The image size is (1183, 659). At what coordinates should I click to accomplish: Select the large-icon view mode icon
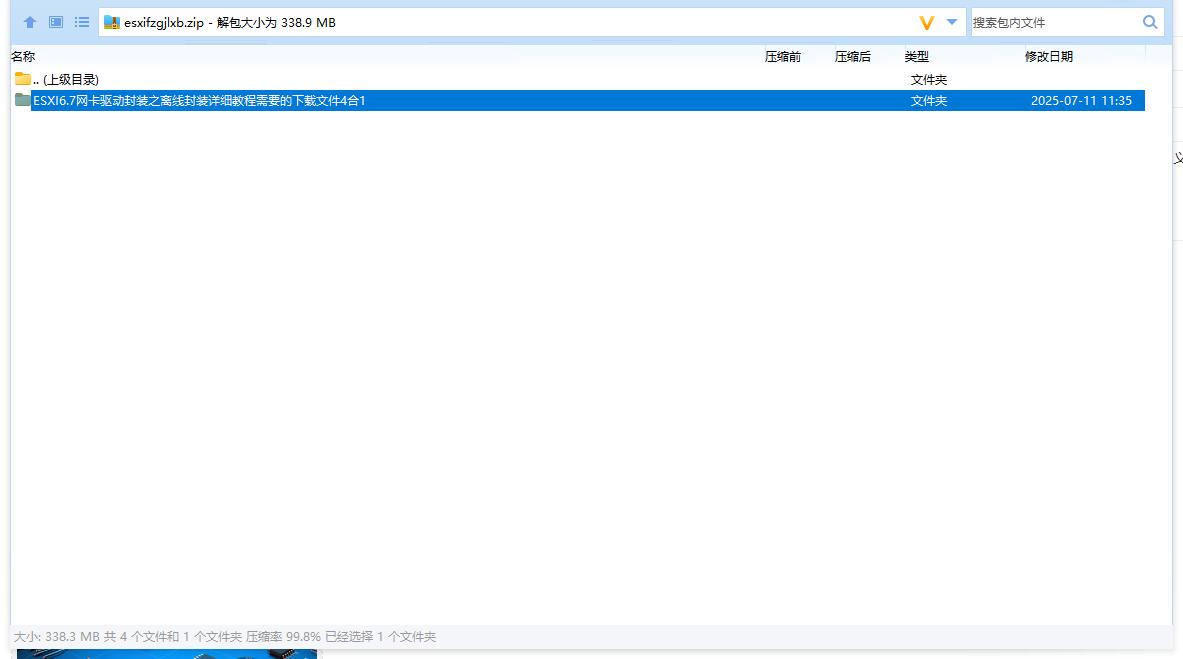[55, 21]
